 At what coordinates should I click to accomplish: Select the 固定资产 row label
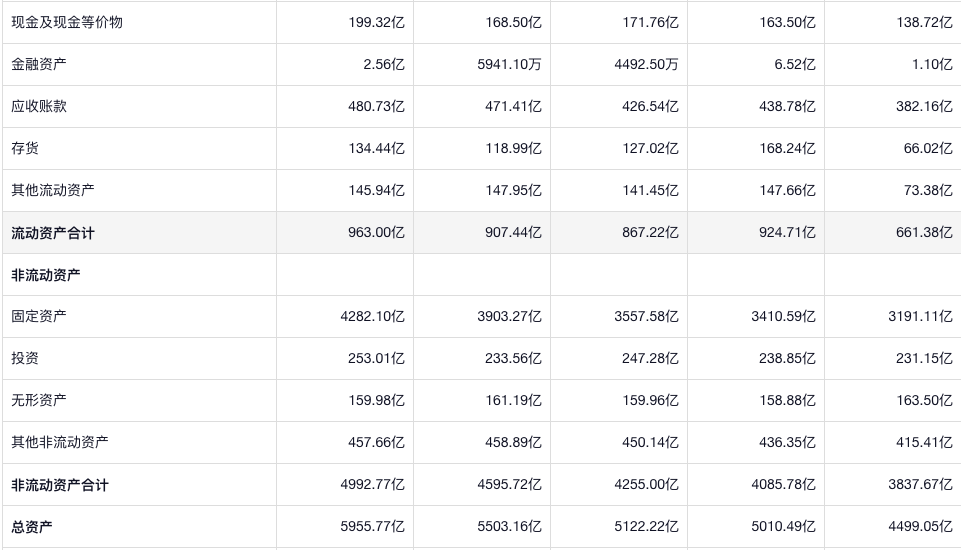[40, 316]
